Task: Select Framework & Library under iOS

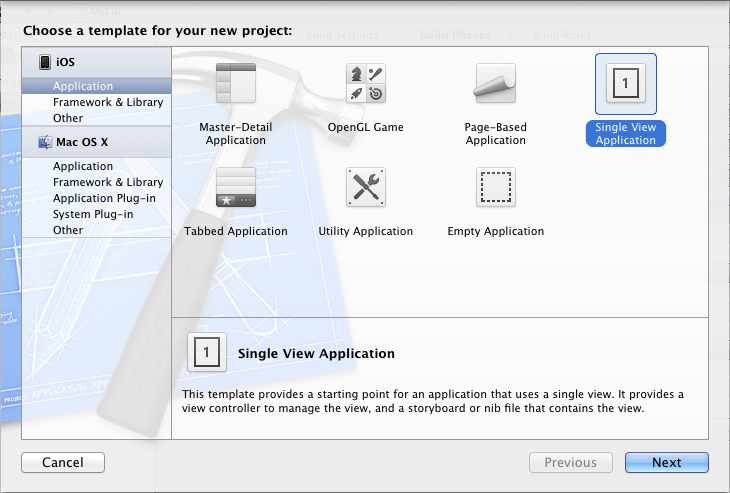Action: point(96,102)
